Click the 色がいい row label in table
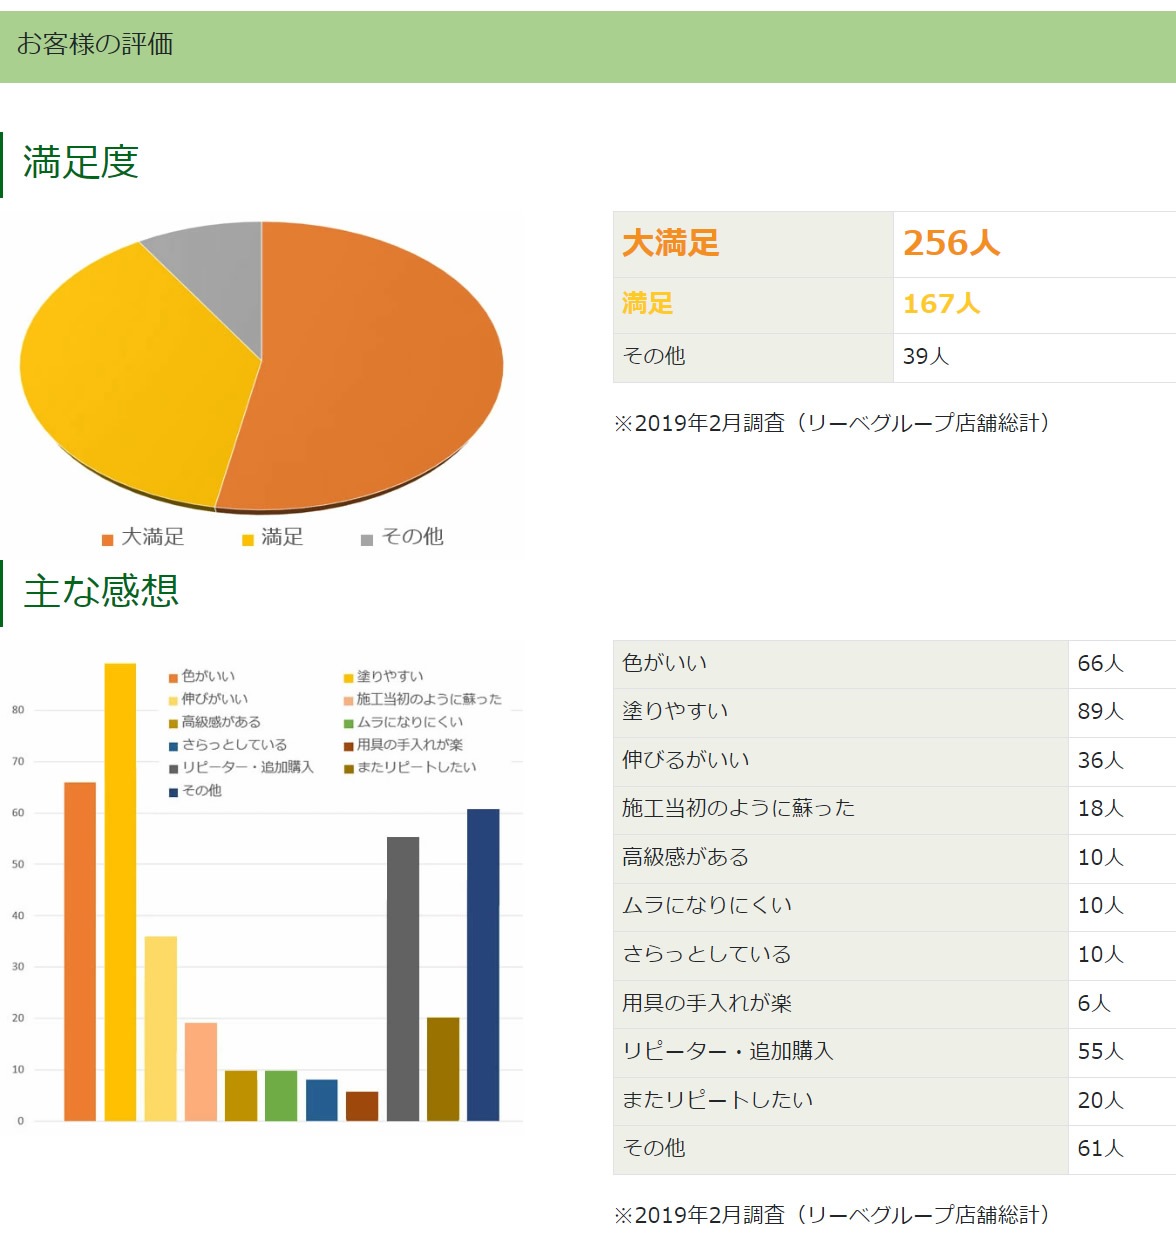The height and width of the screenshot is (1237, 1176). [x=665, y=663]
